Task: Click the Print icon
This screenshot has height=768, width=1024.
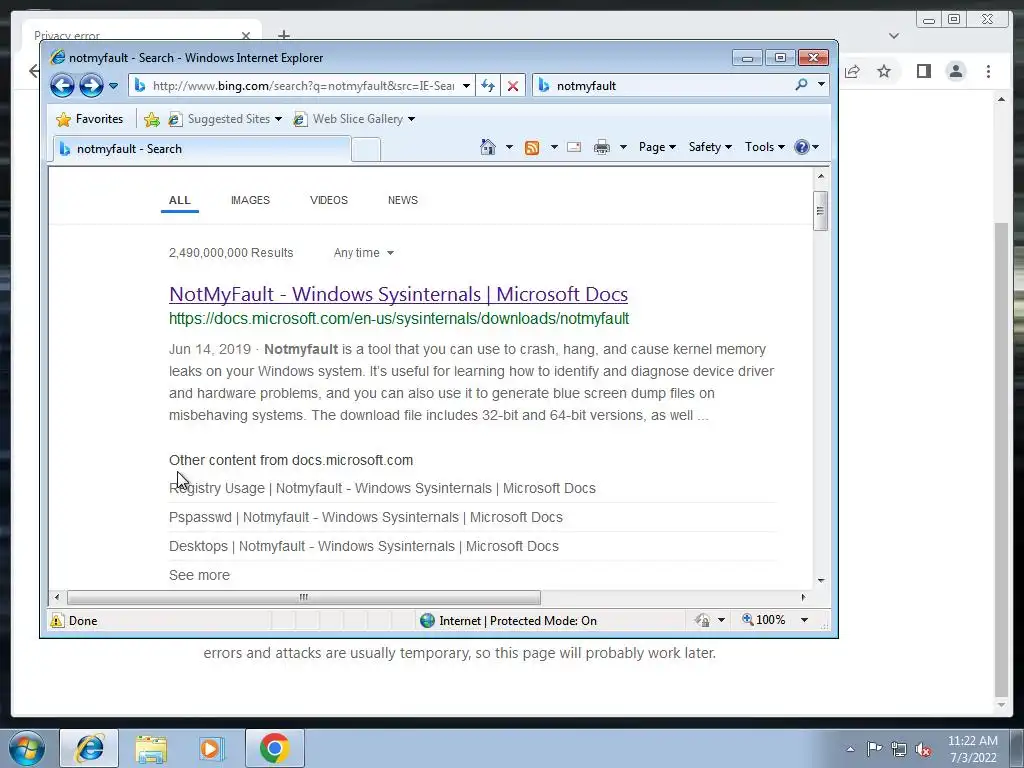Action: (601, 148)
